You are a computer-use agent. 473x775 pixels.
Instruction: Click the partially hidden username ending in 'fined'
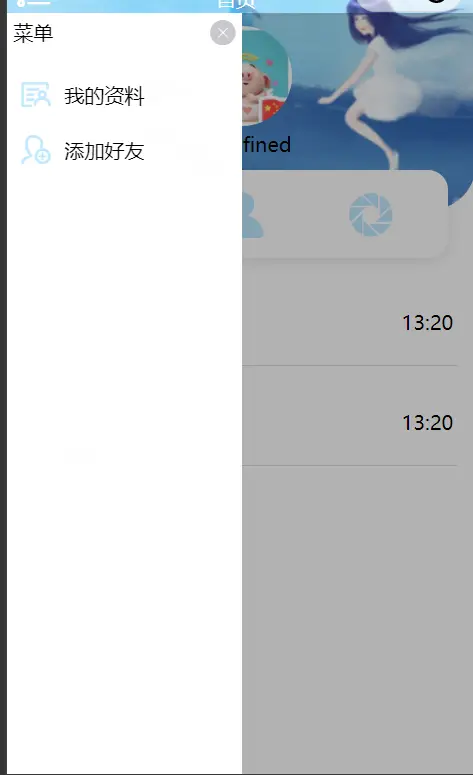pos(266,145)
